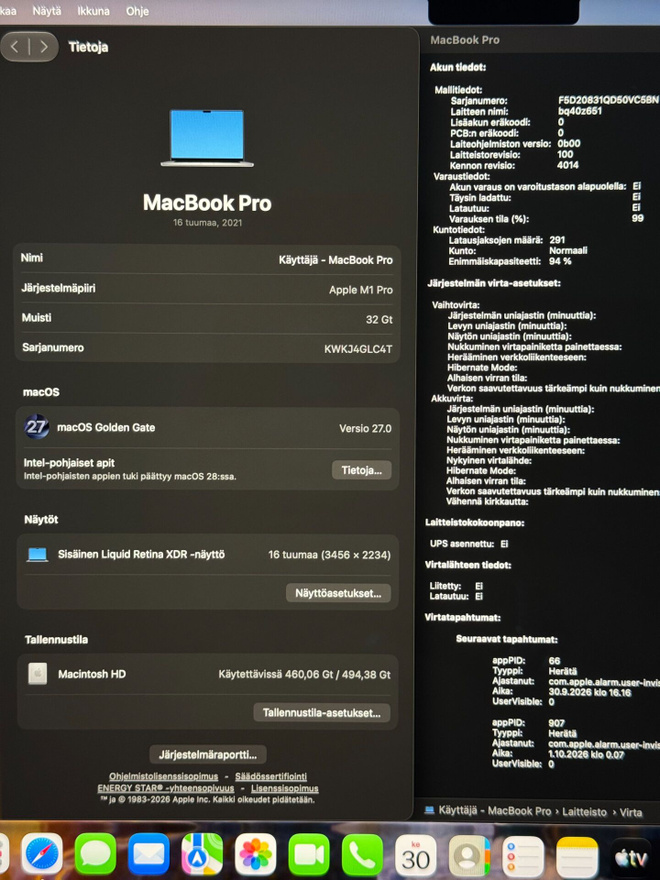This screenshot has height=880, width=660.
Task: Click Versio 27.0 text
Action: click(x=365, y=428)
